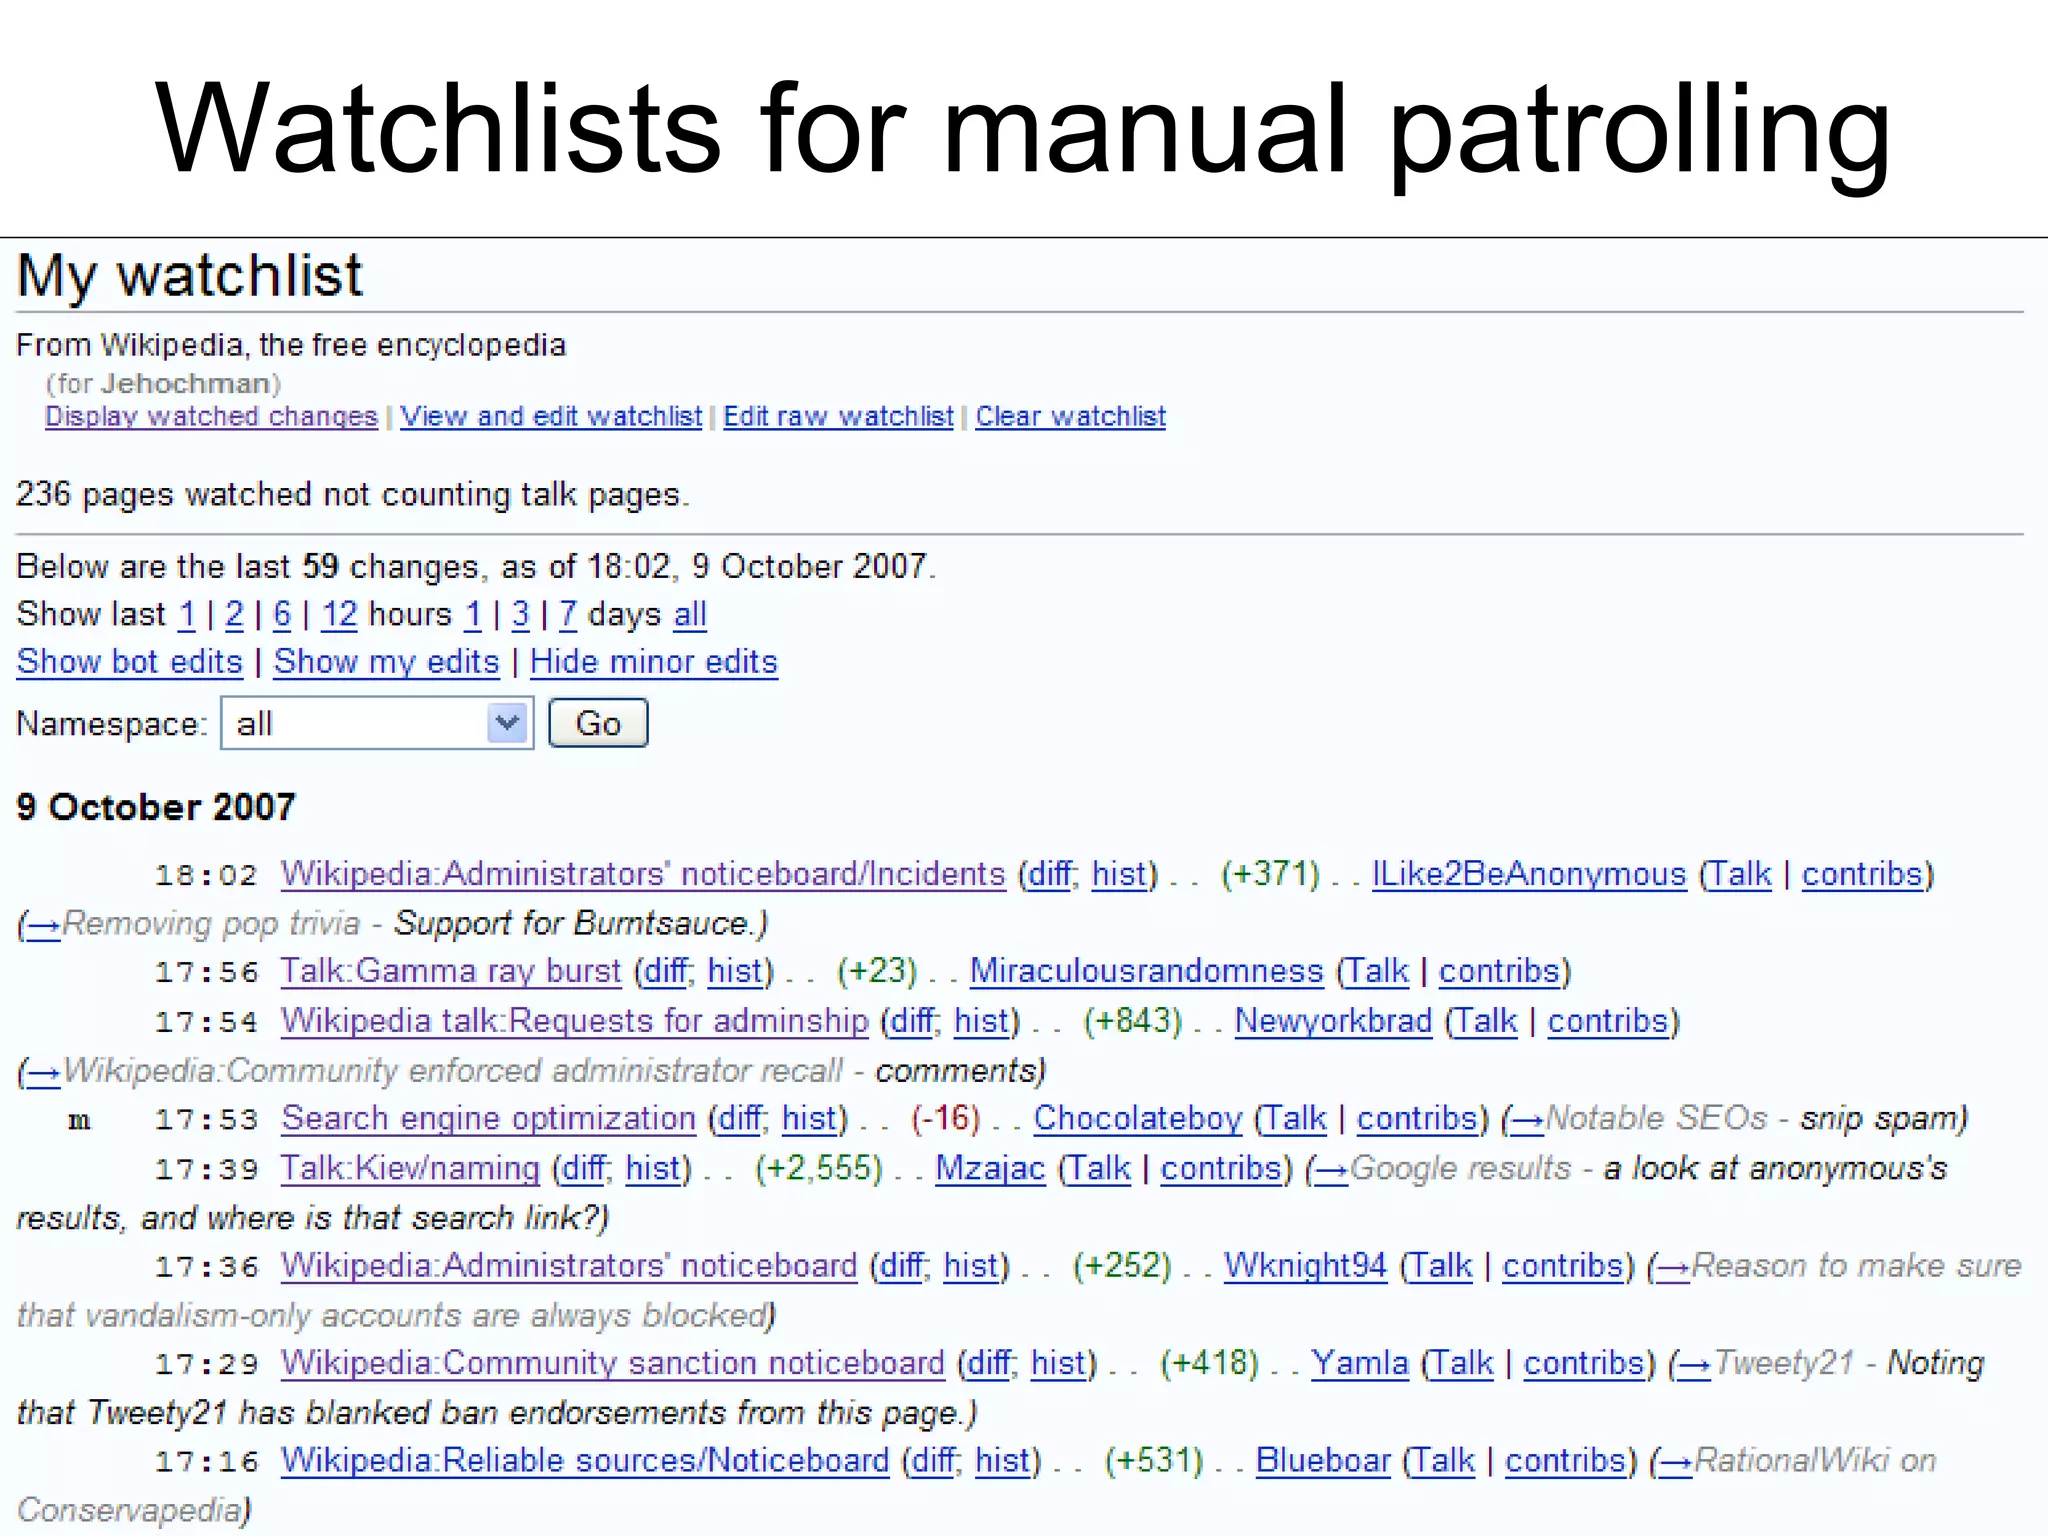This screenshot has height=1536, width=2048.
Task: Open View and edit watchlist link
Action: pyautogui.click(x=551, y=416)
